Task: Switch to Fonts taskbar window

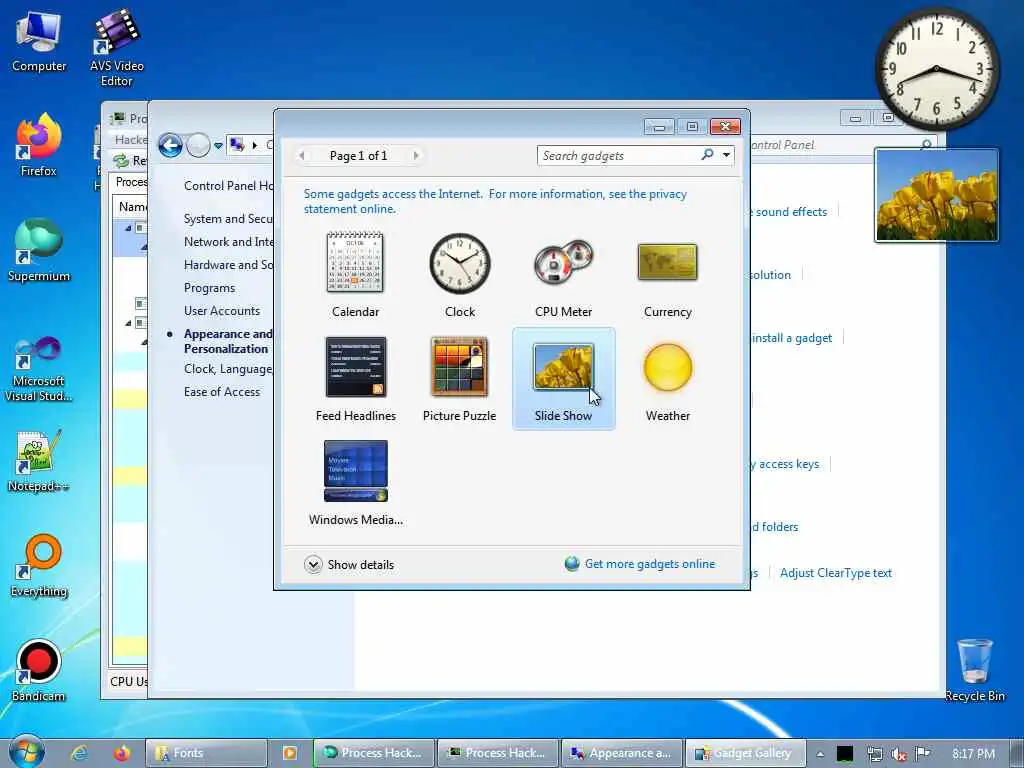Action: pyautogui.click(x=206, y=753)
